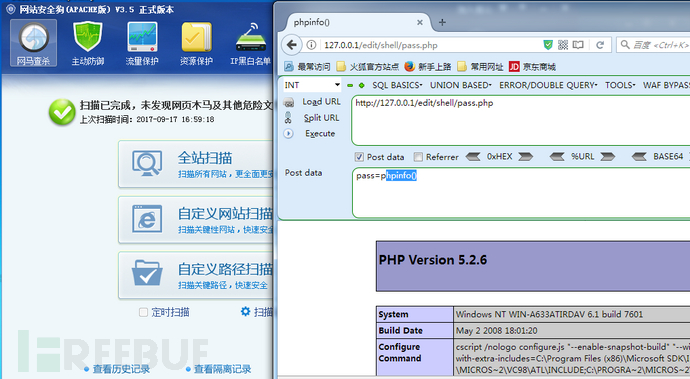Click Load URL in HackBar

tap(321, 102)
